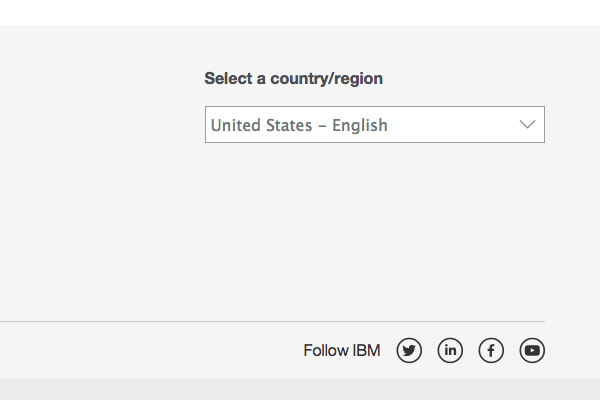Open IBM's LinkedIn page icon

[450, 350]
